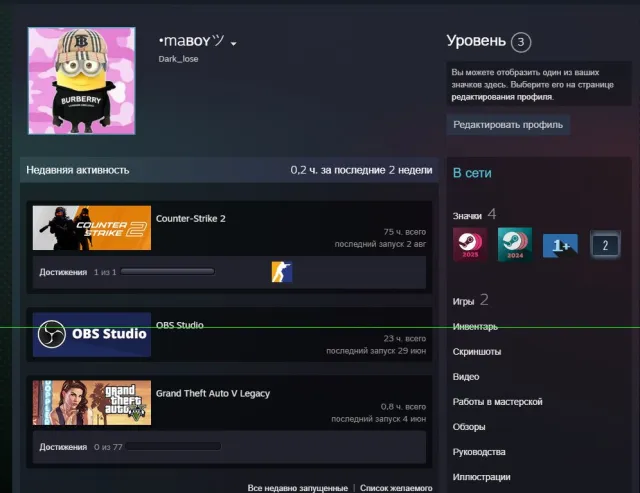Open Работы в мастерской link
The image size is (640, 493).
tap(498, 402)
